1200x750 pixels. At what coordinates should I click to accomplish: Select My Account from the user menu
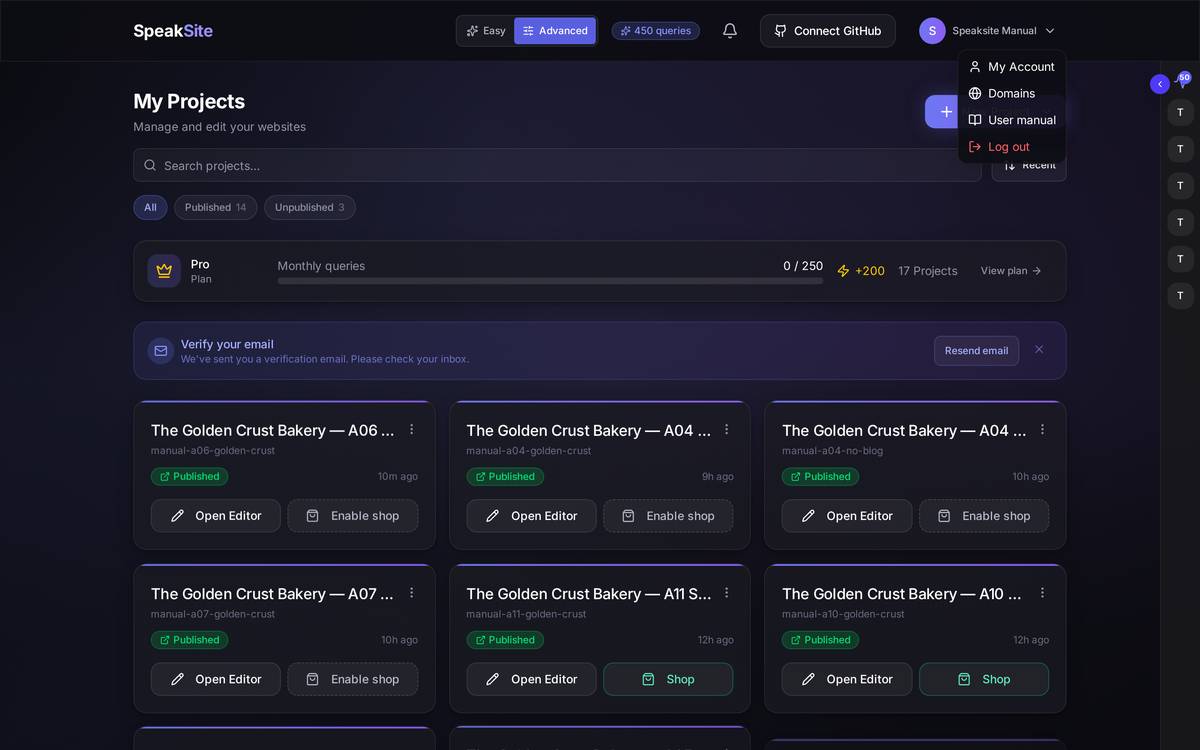(1012, 67)
